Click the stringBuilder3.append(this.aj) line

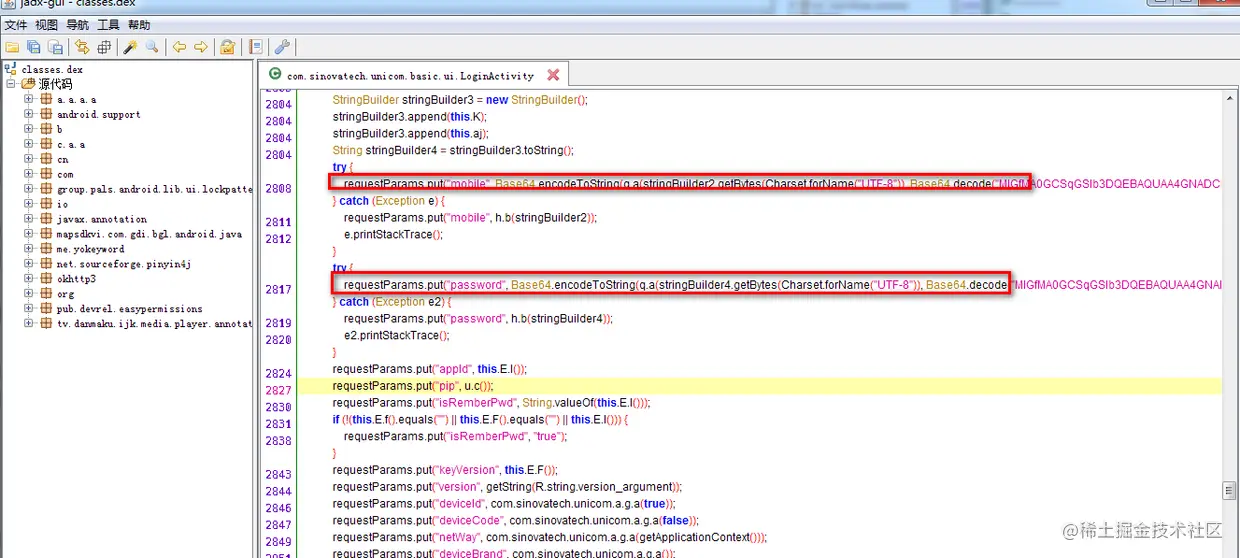(411, 134)
